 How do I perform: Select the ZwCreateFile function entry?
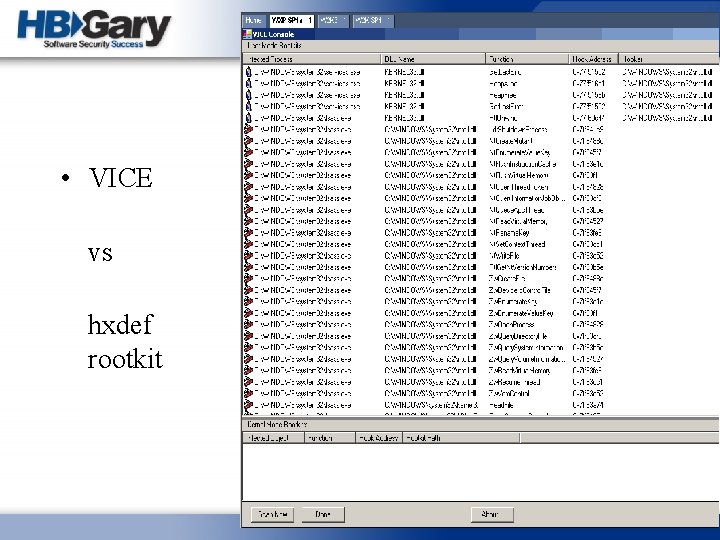(507, 279)
